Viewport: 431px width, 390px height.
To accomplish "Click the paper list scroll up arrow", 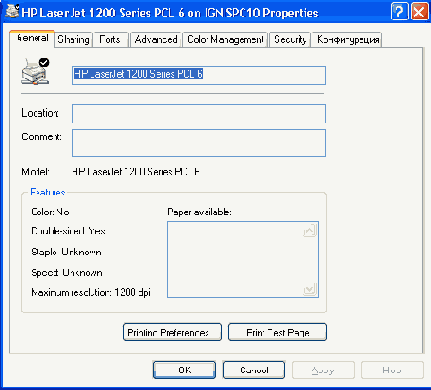I will (310, 231).
